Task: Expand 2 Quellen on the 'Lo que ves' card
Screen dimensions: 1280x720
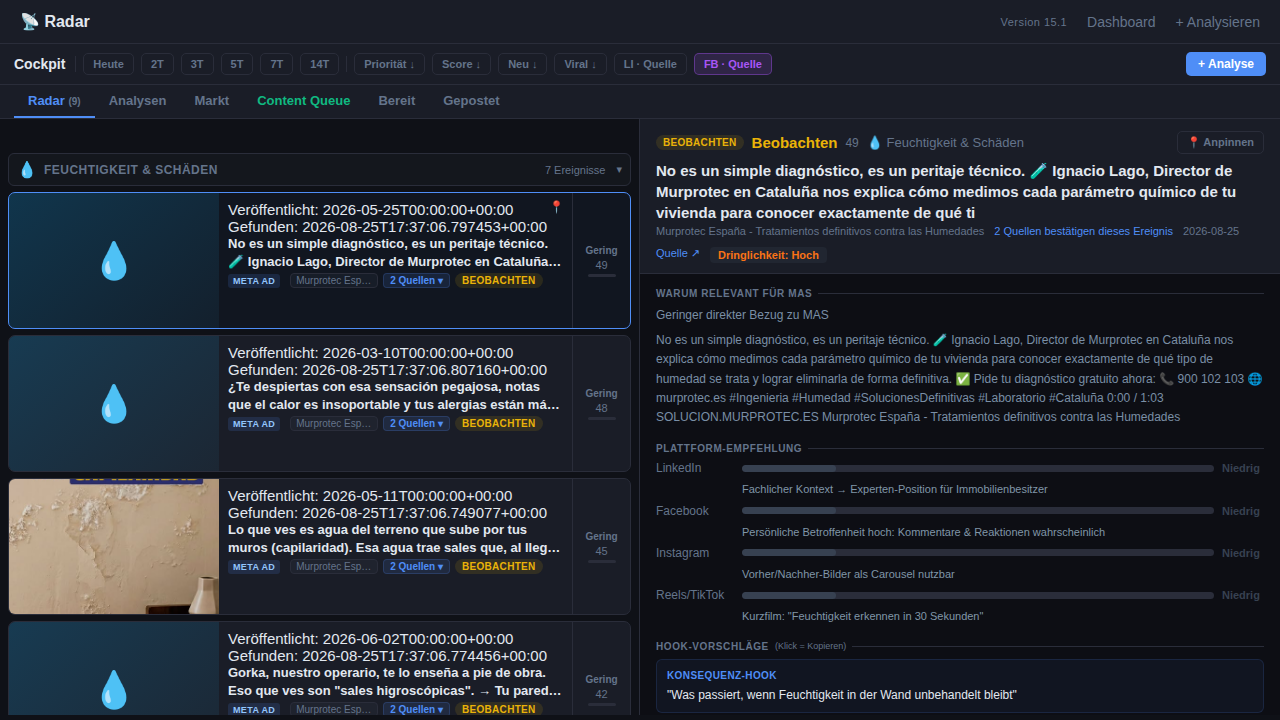Action: point(416,567)
